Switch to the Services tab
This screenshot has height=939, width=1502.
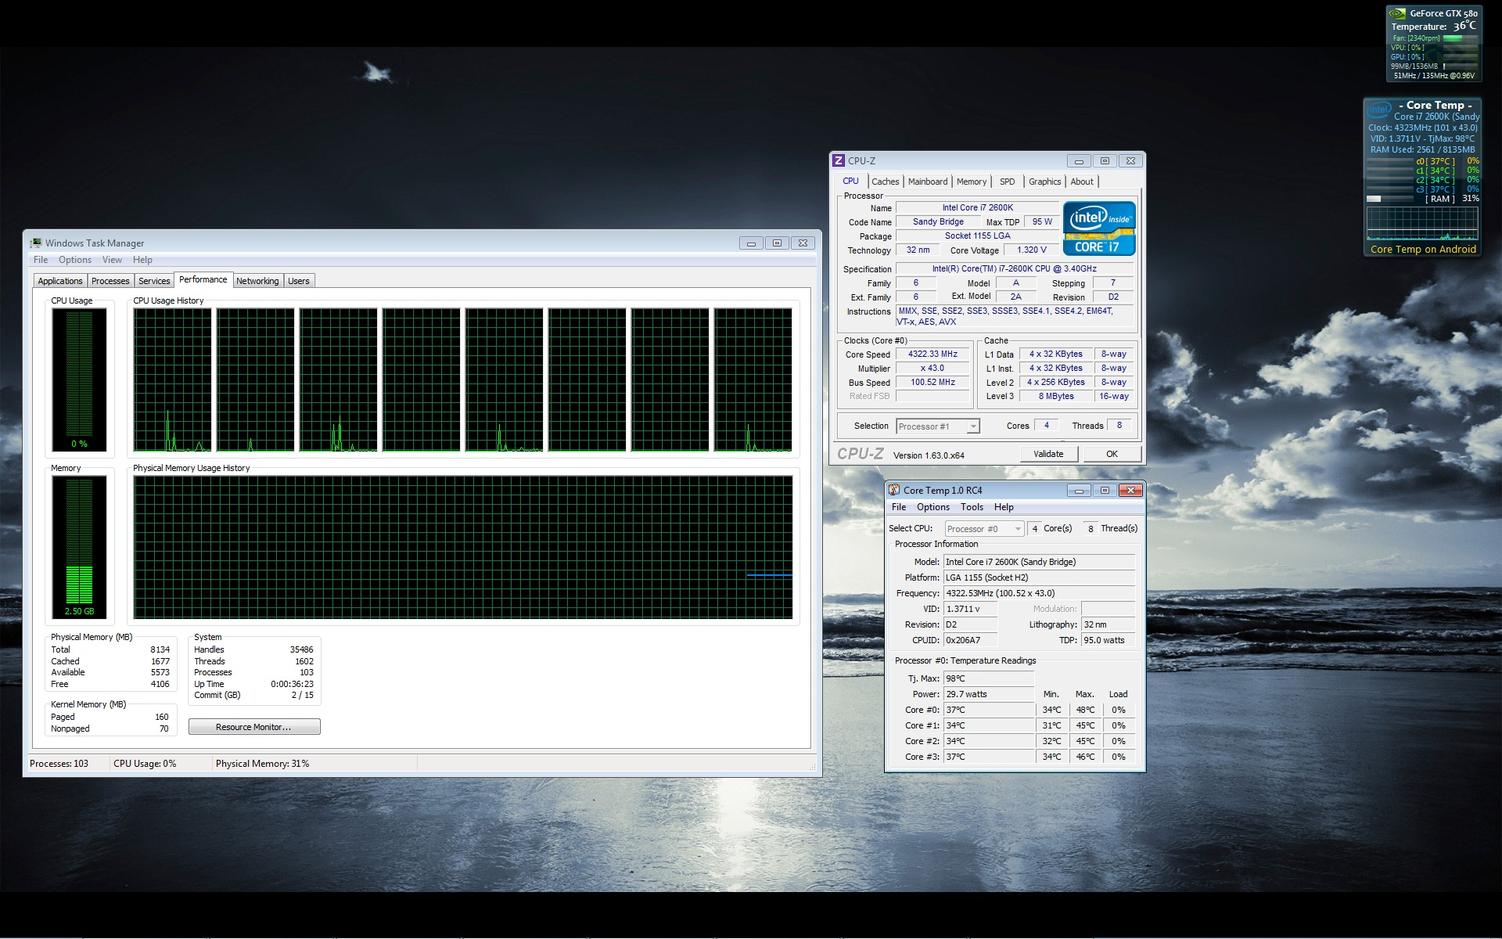click(x=154, y=281)
